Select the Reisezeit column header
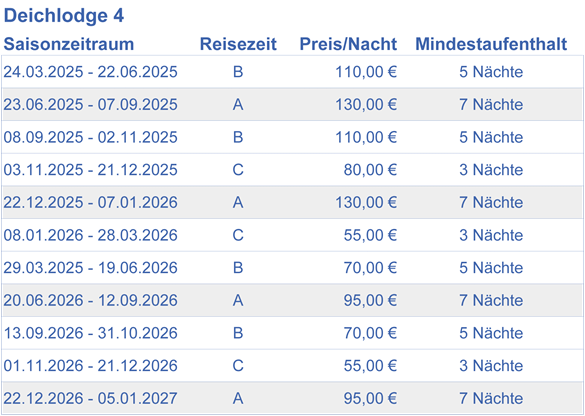585x416 pixels. pyautogui.click(x=238, y=44)
